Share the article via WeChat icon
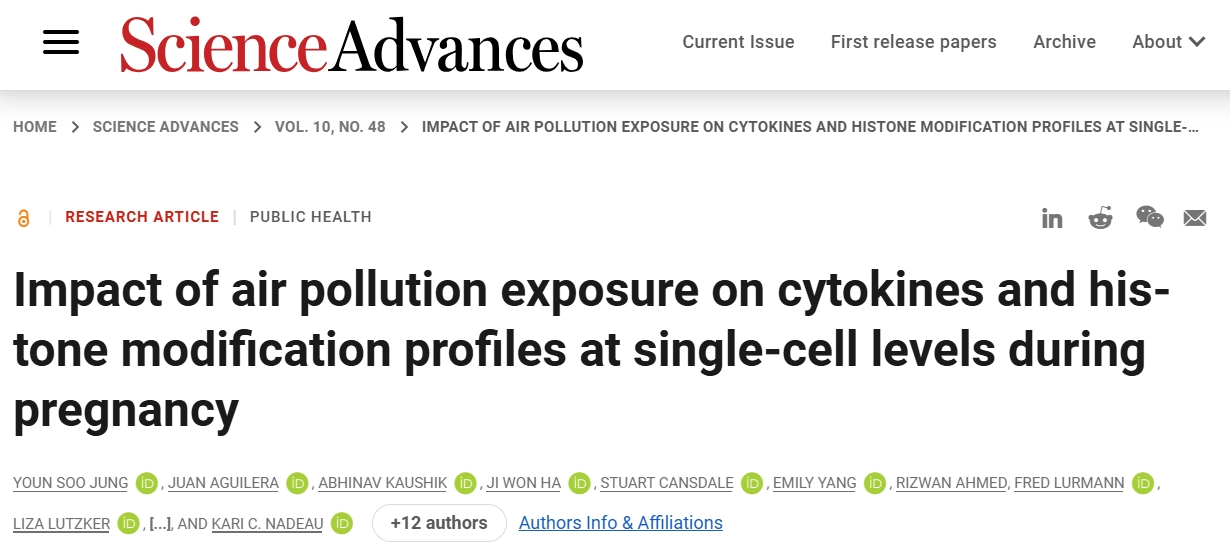 (x=1150, y=217)
